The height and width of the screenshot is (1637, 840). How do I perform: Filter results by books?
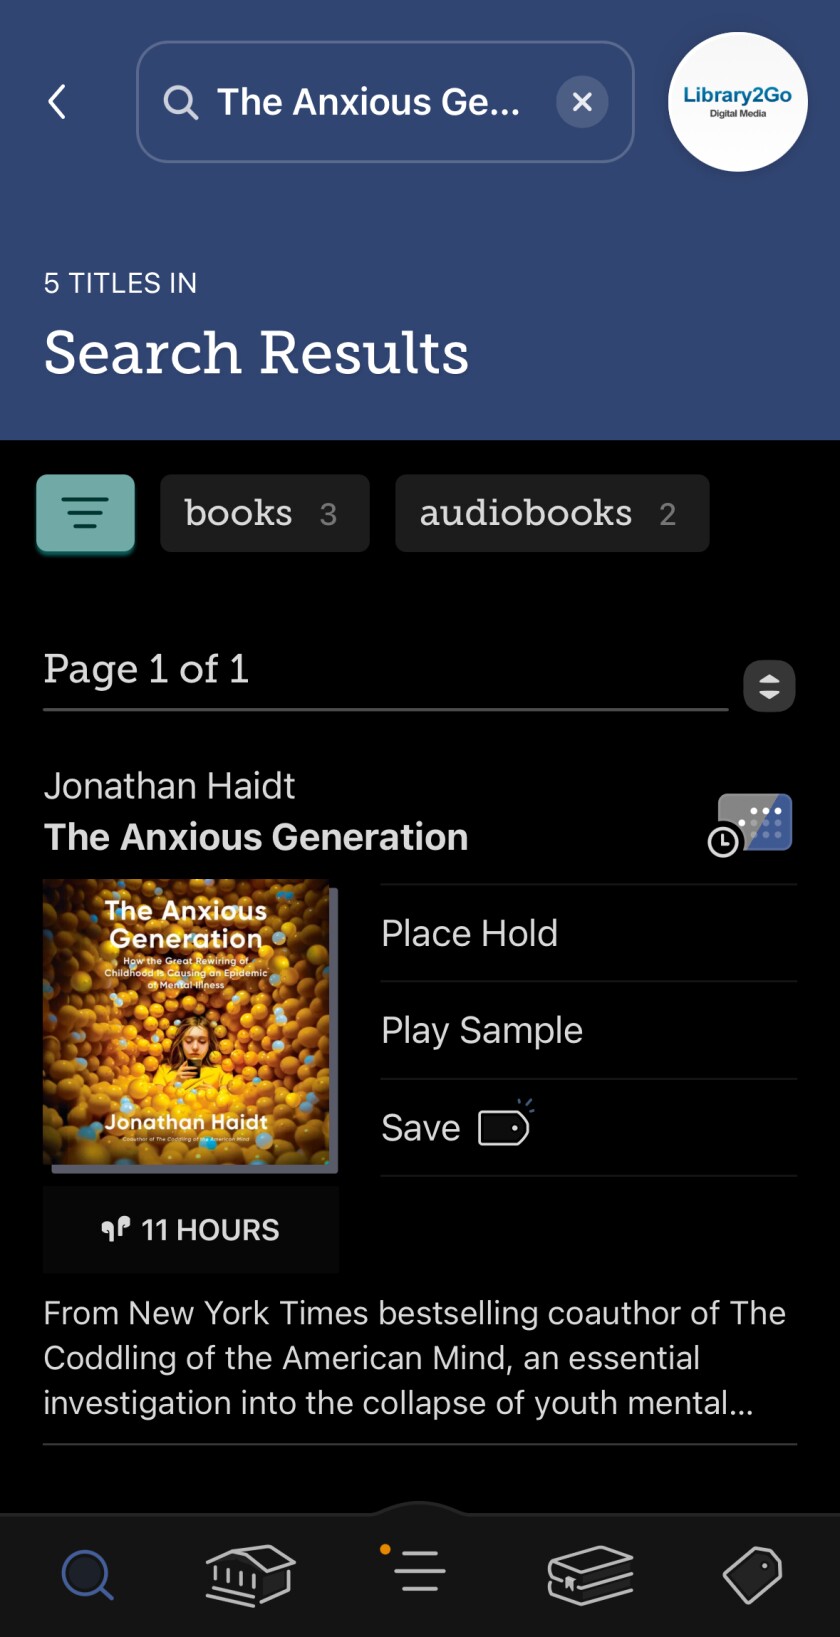pos(264,513)
